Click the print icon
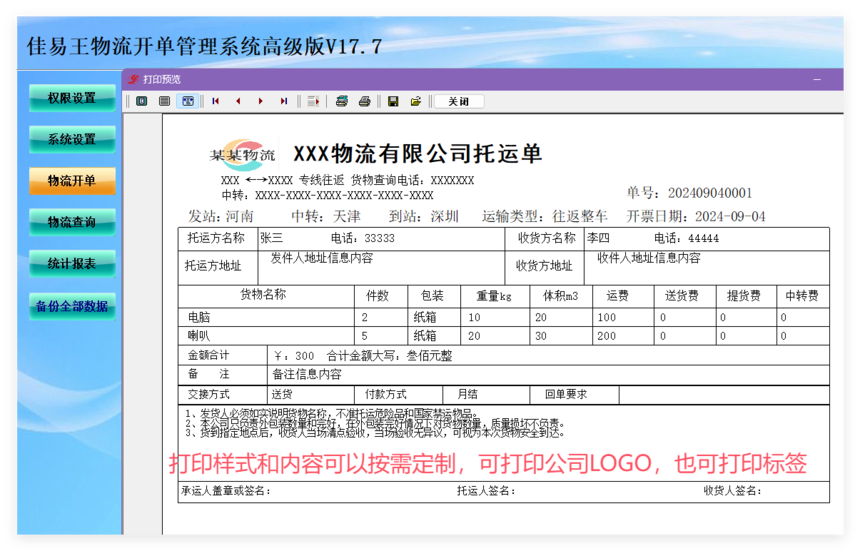 point(365,101)
